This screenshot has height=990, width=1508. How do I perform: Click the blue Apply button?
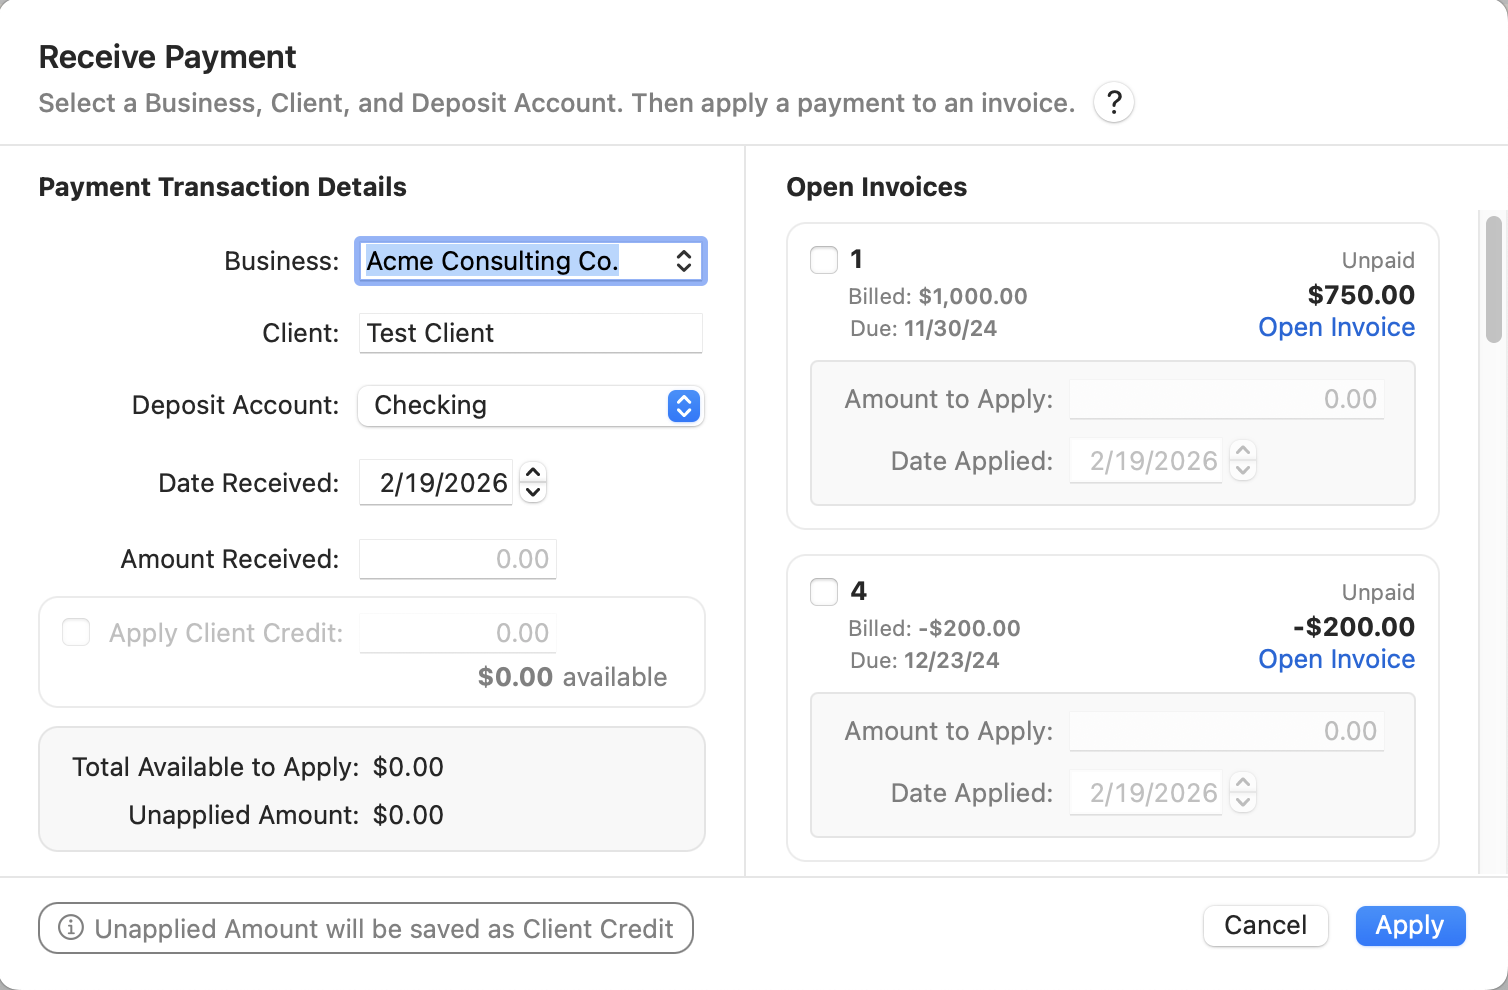click(1410, 926)
